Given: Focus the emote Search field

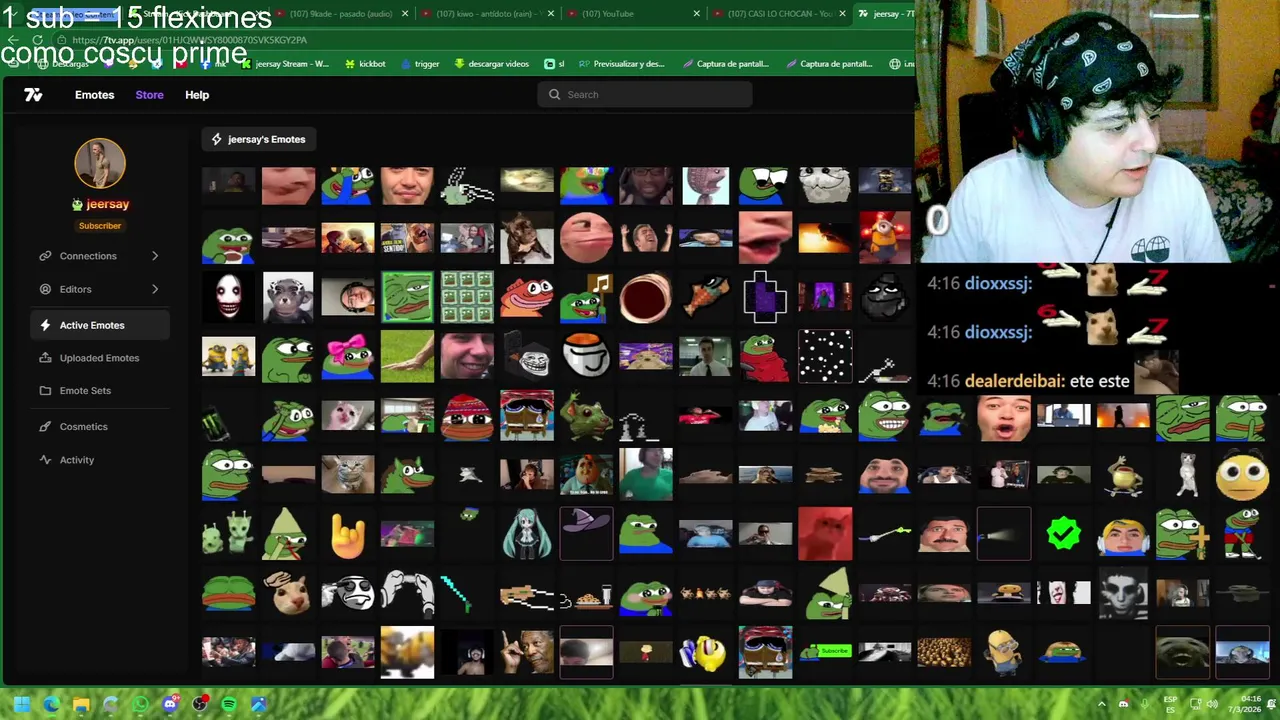Looking at the screenshot, I should click(x=644, y=94).
